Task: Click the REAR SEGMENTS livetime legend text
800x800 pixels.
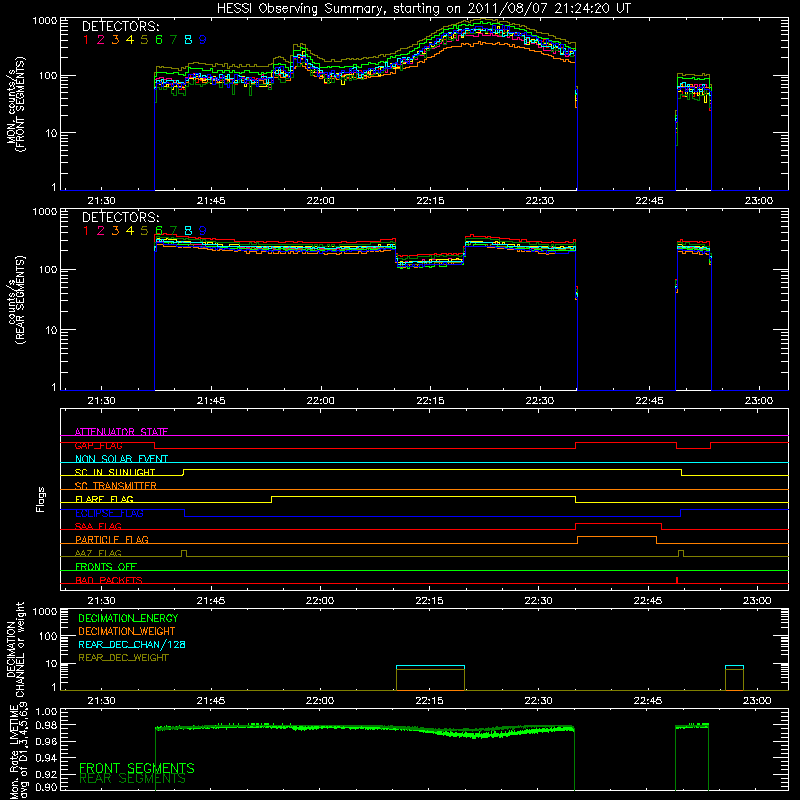Action: click(x=133, y=779)
